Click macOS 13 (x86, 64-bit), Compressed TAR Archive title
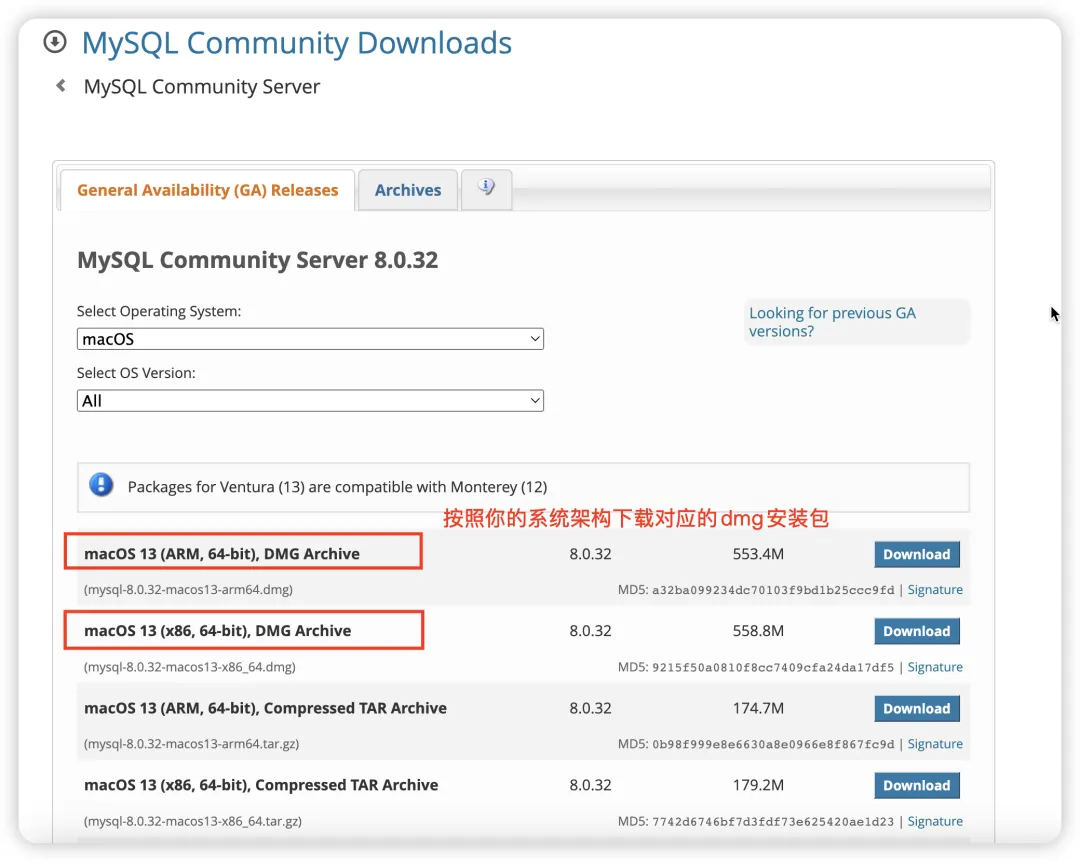Image resolution: width=1080 pixels, height=862 pixels. [x=261, y=786]
